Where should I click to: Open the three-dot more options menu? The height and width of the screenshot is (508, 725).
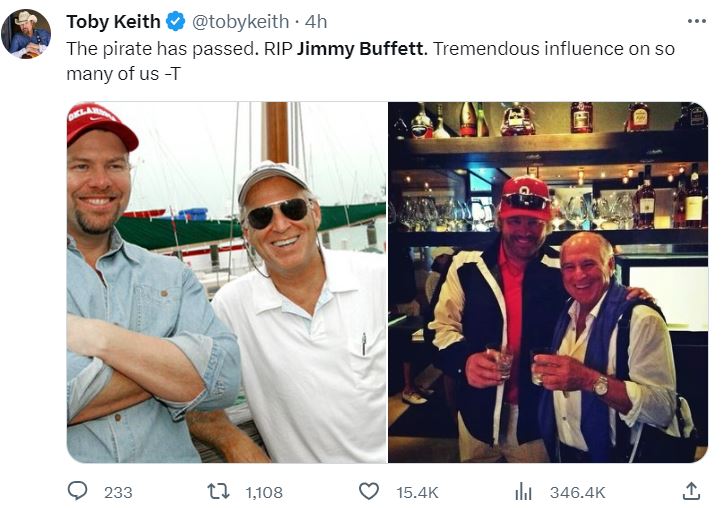[697, 21]
